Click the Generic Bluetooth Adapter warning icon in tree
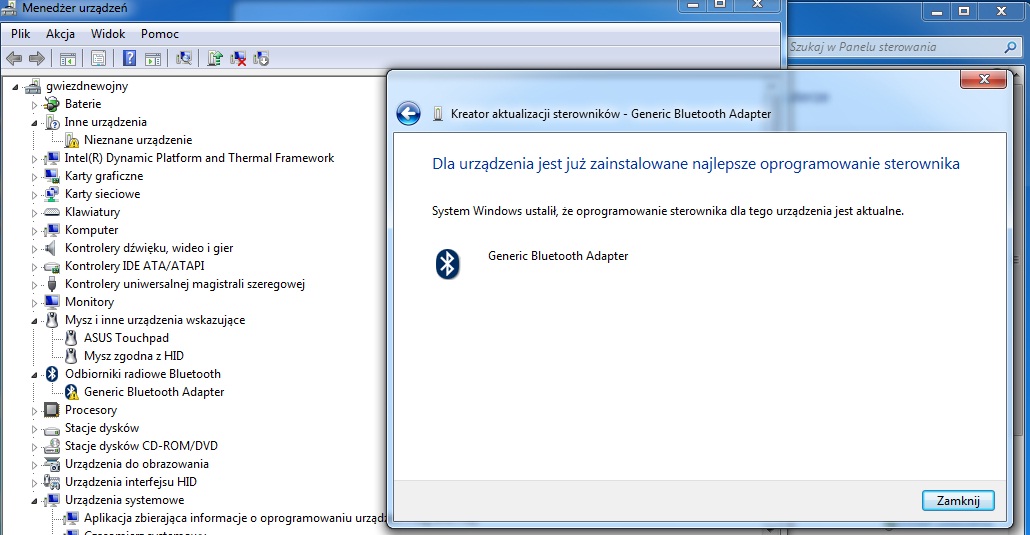This screenshot has width=1030, height=535. tap(72, 392)
